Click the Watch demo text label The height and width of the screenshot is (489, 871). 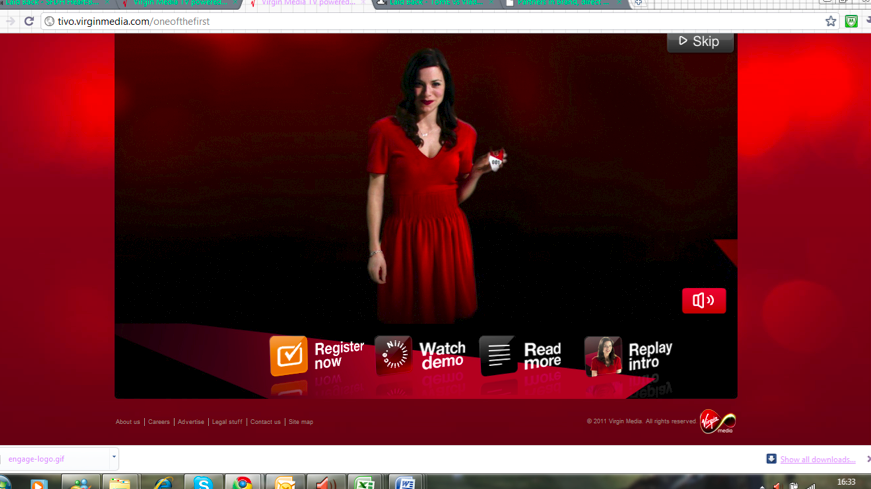tap(442, 355)
